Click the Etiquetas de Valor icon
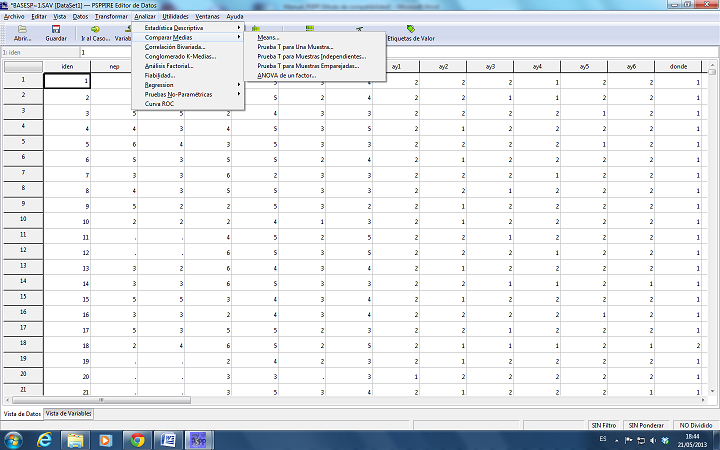The width and height of the screenshot is (720, 450). 411,33
